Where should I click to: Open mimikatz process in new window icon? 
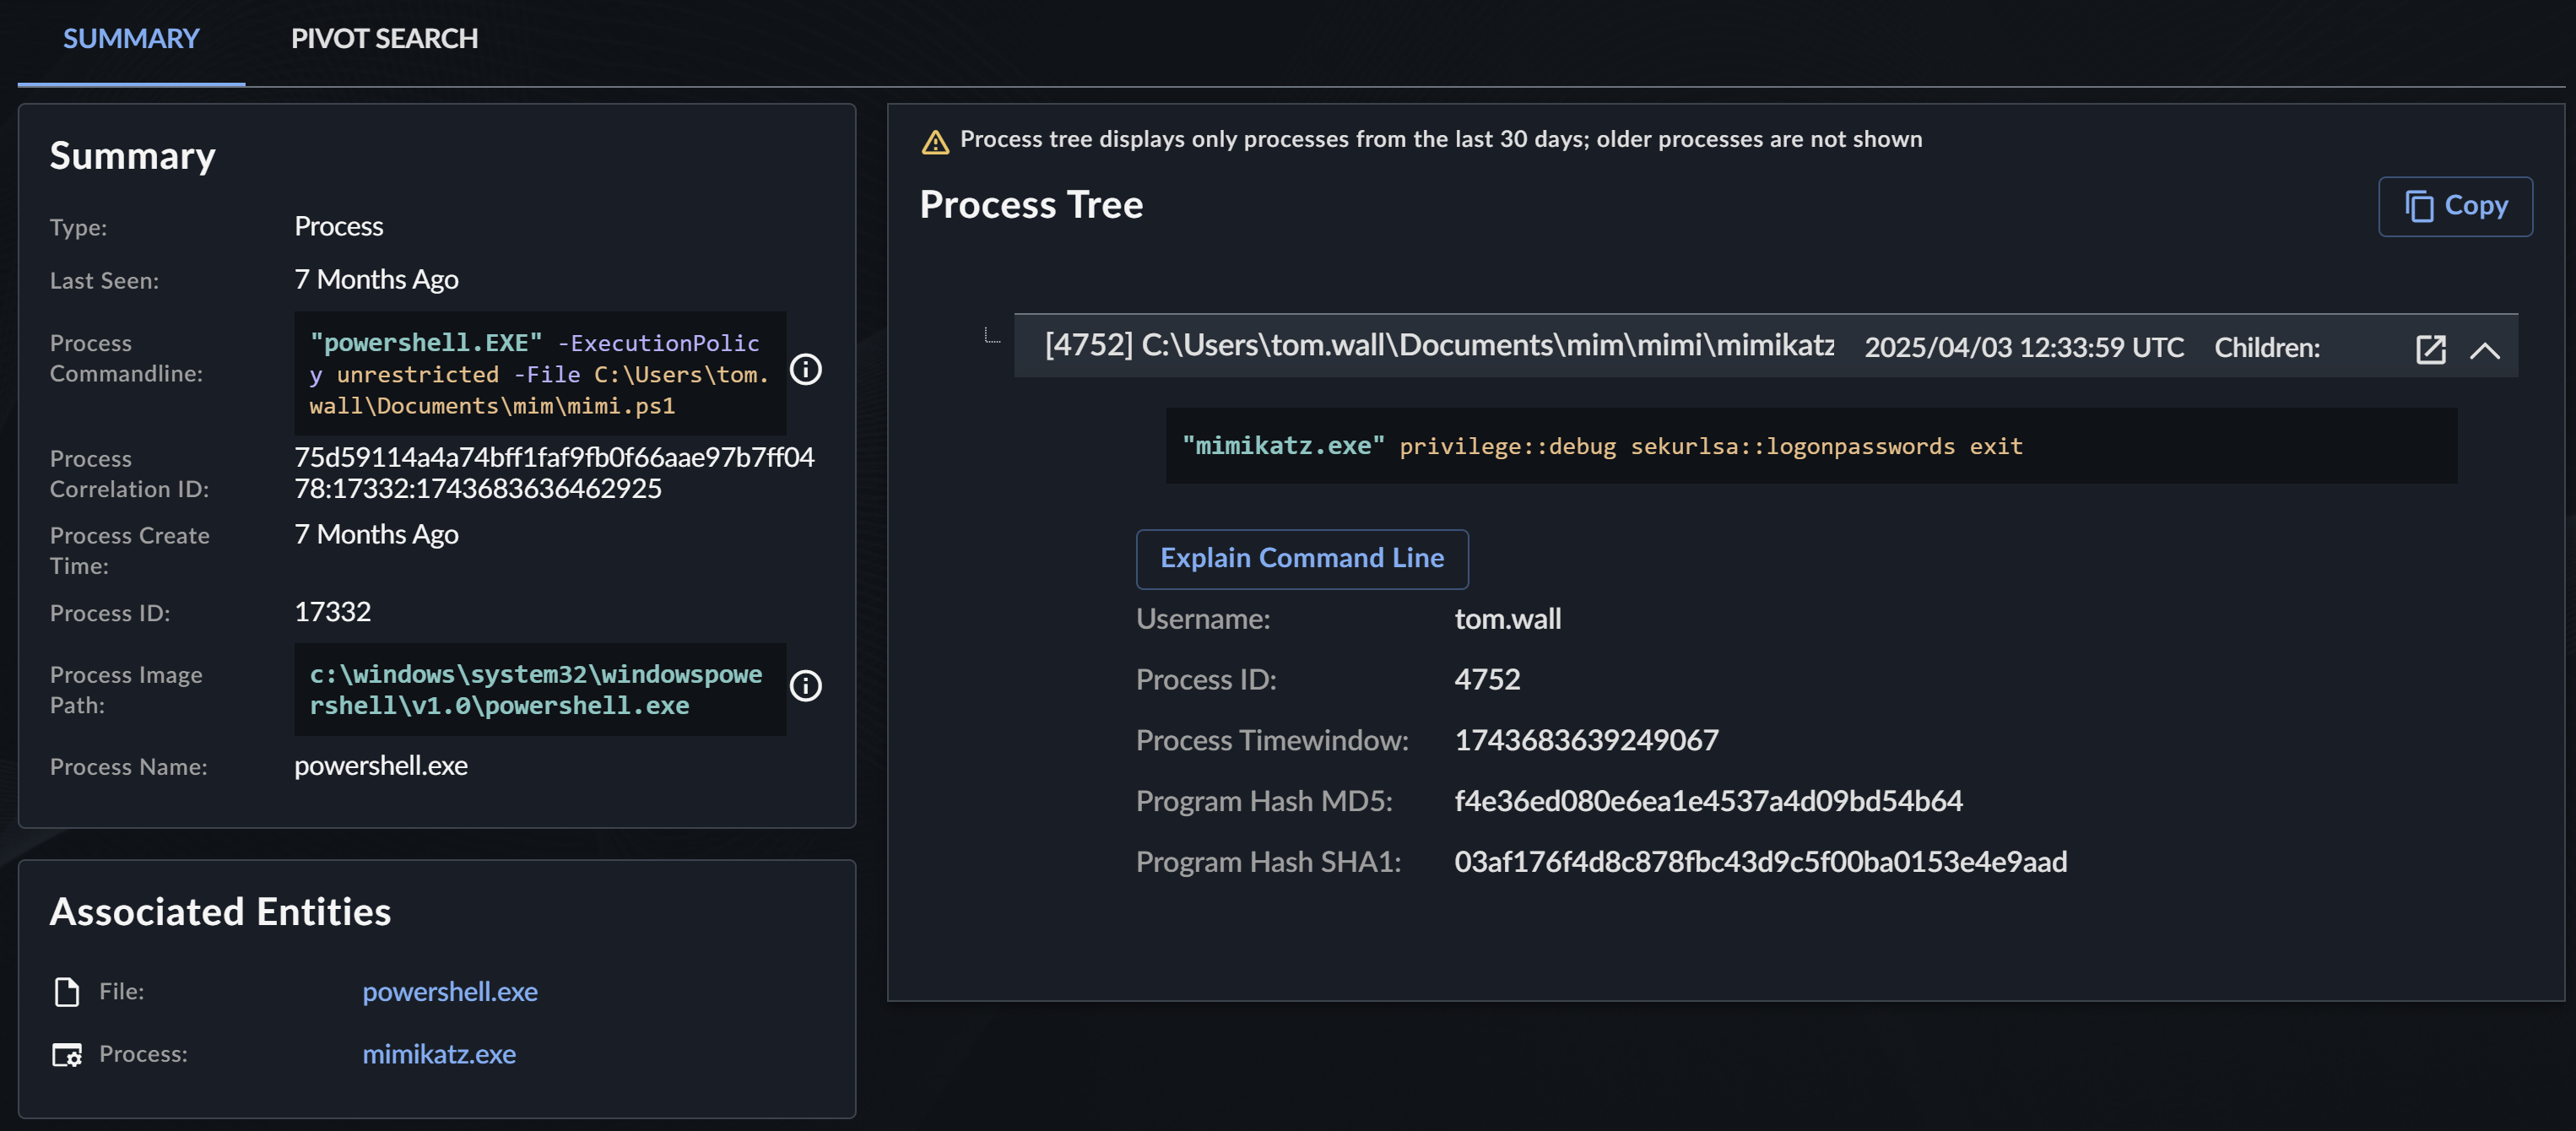click(2430, 349)
